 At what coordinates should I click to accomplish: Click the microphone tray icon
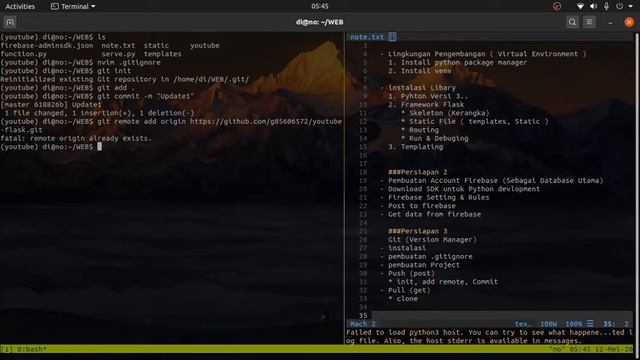[606, 6]
